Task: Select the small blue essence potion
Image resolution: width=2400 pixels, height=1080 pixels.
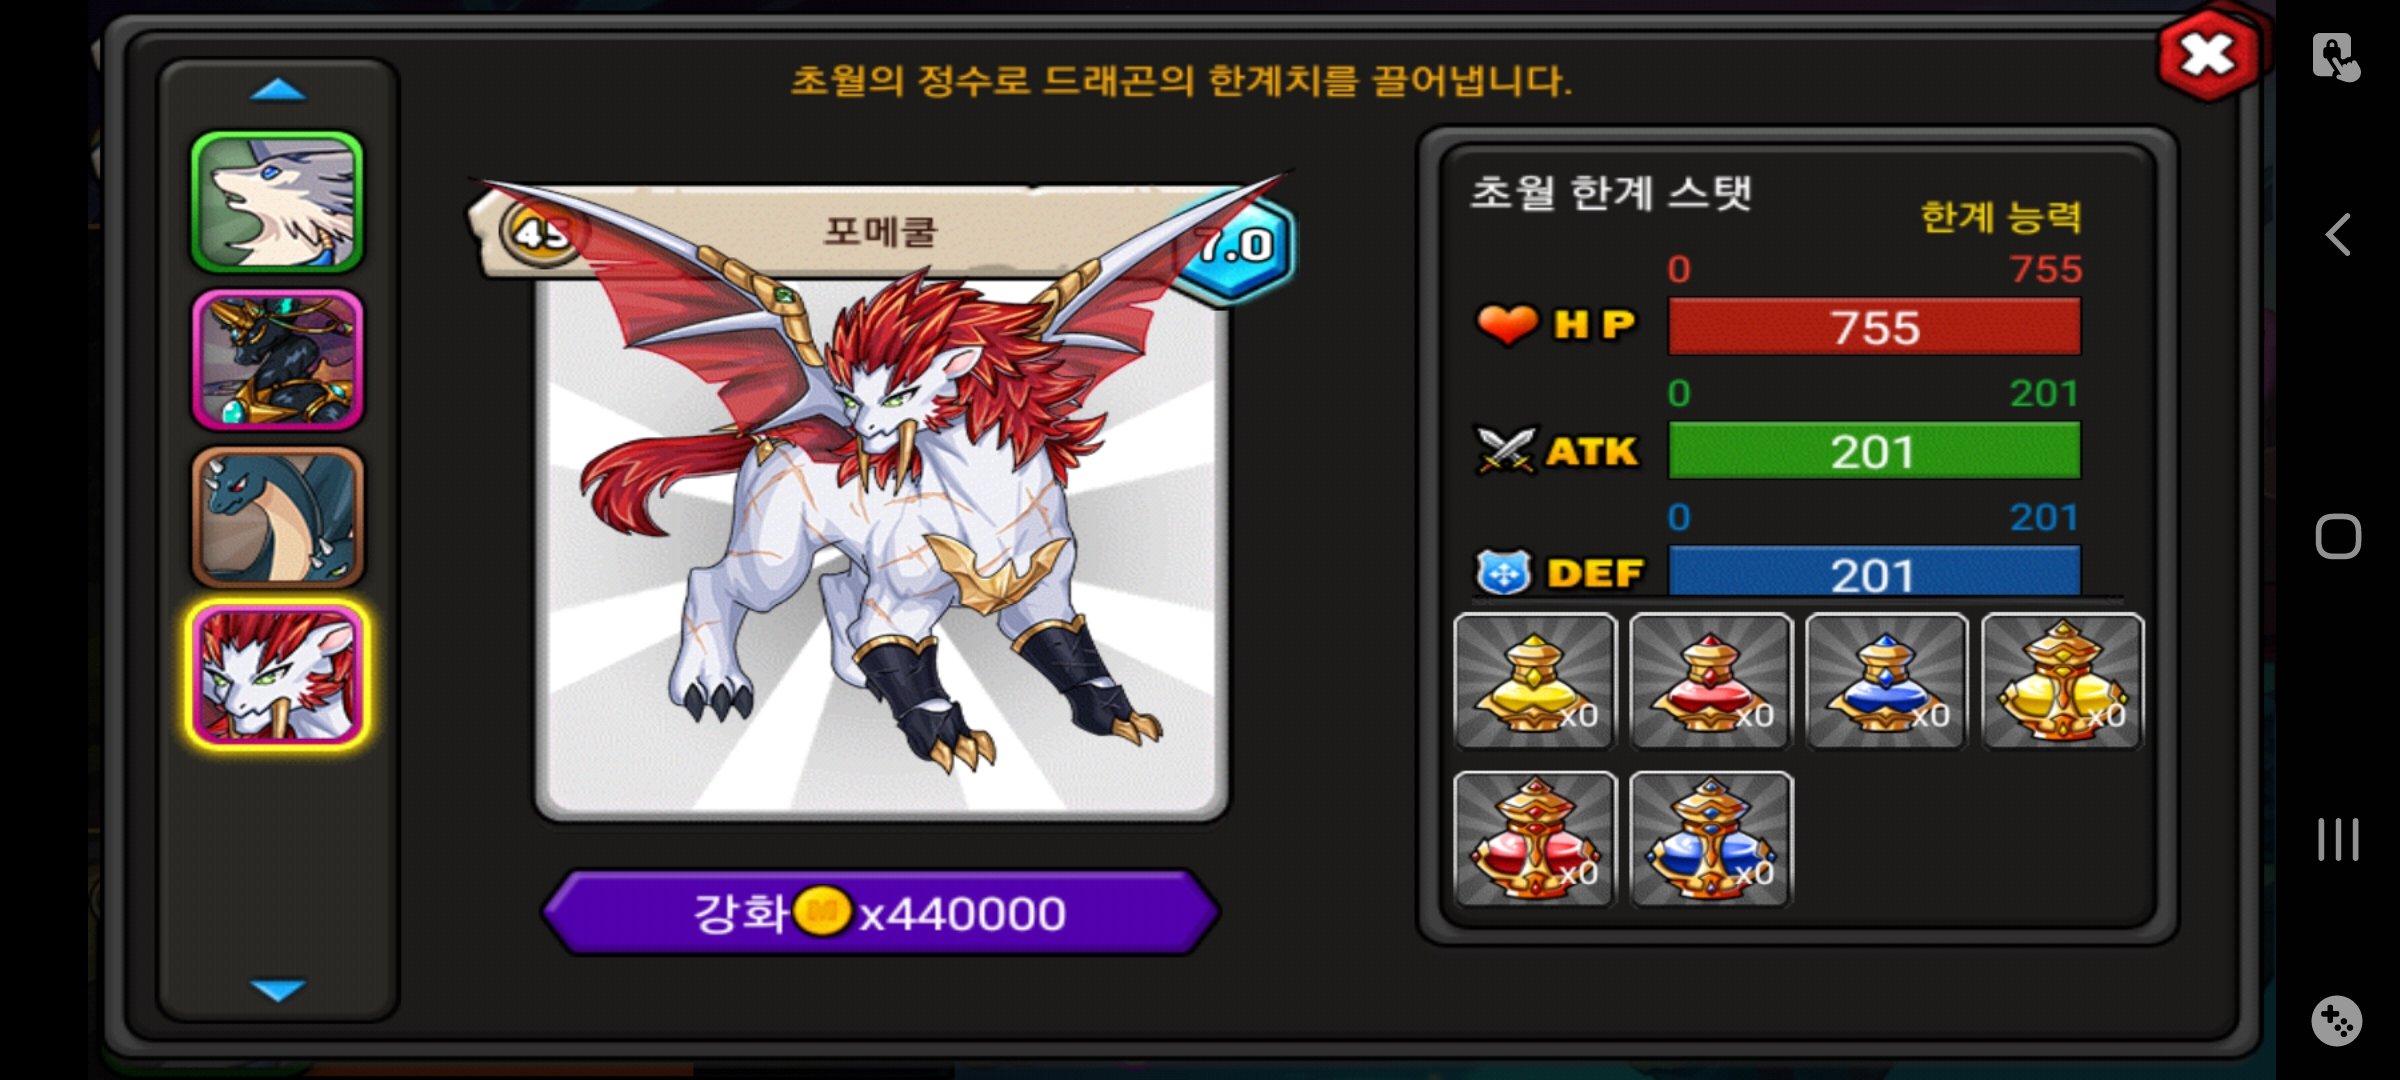Action: 1887,681
